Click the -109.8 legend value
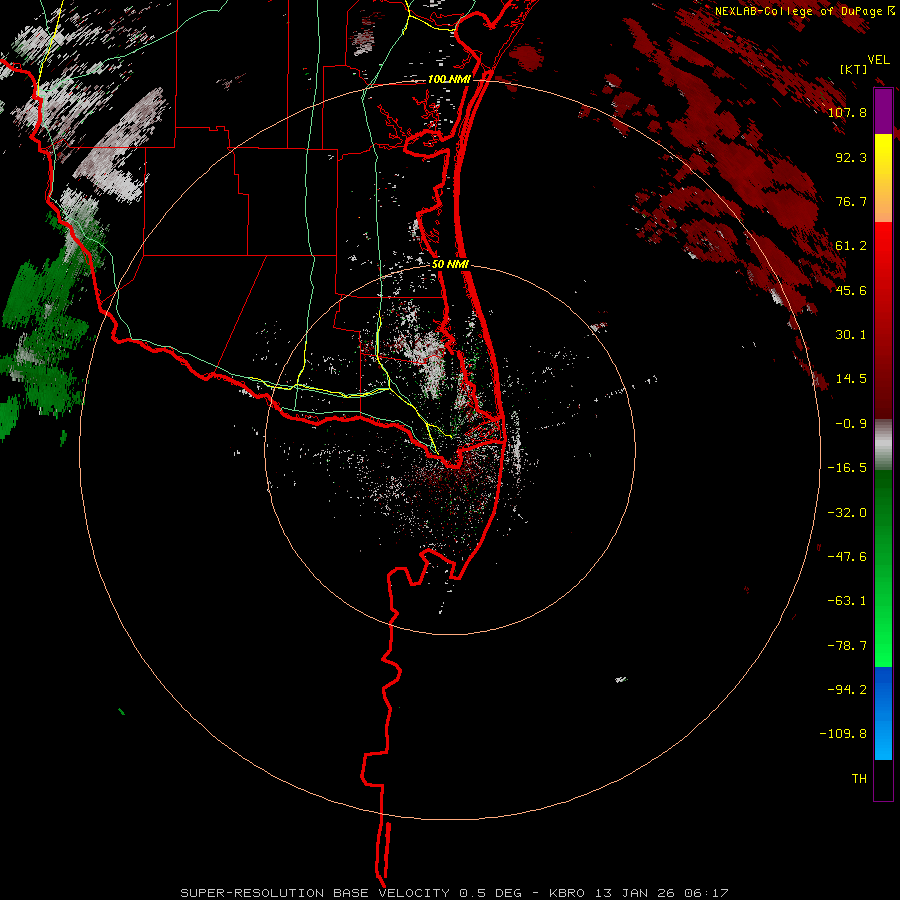 pyautogui.click(x=843, y=734)
